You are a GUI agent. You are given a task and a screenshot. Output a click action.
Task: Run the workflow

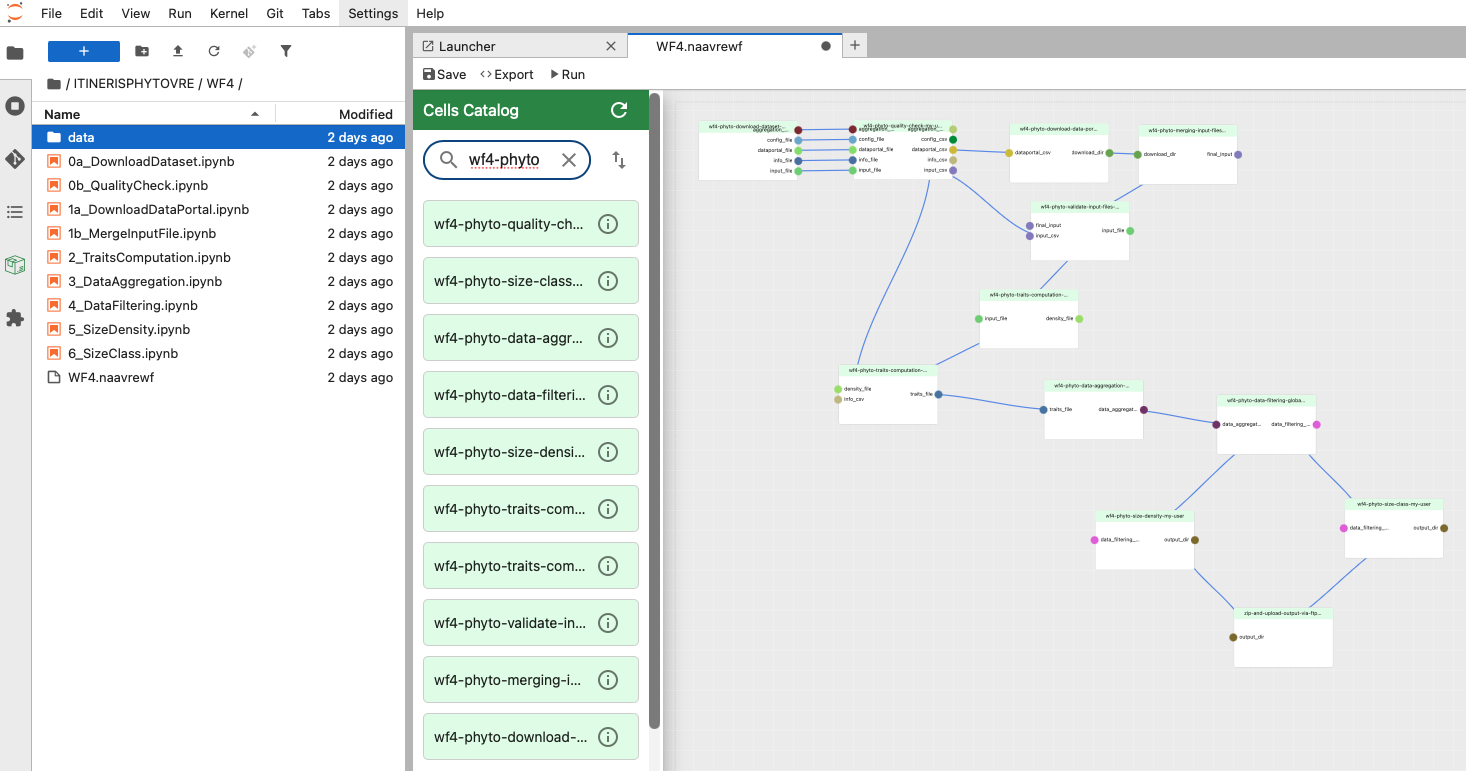[x=567, y=74]
